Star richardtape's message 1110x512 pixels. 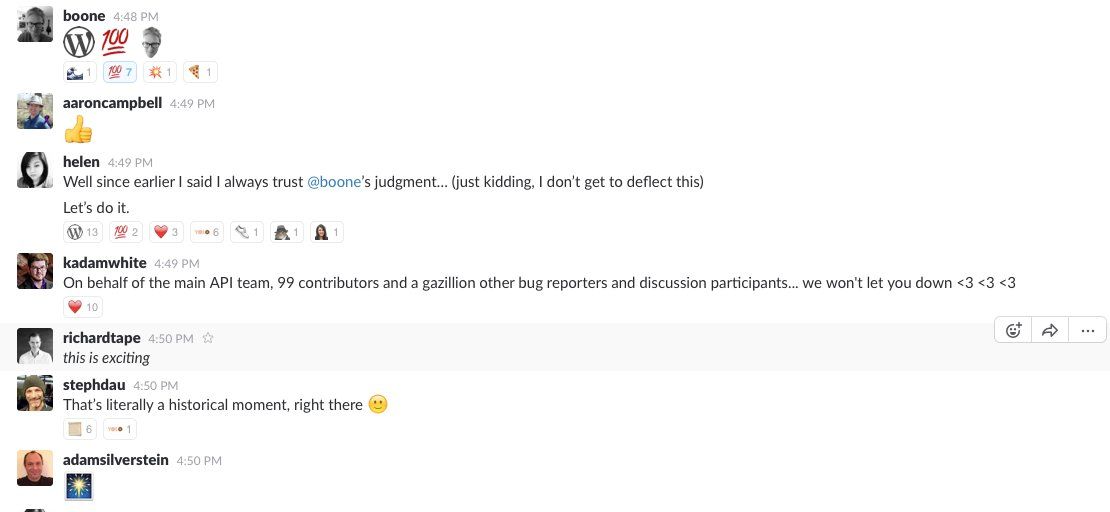tap(208, 339)
